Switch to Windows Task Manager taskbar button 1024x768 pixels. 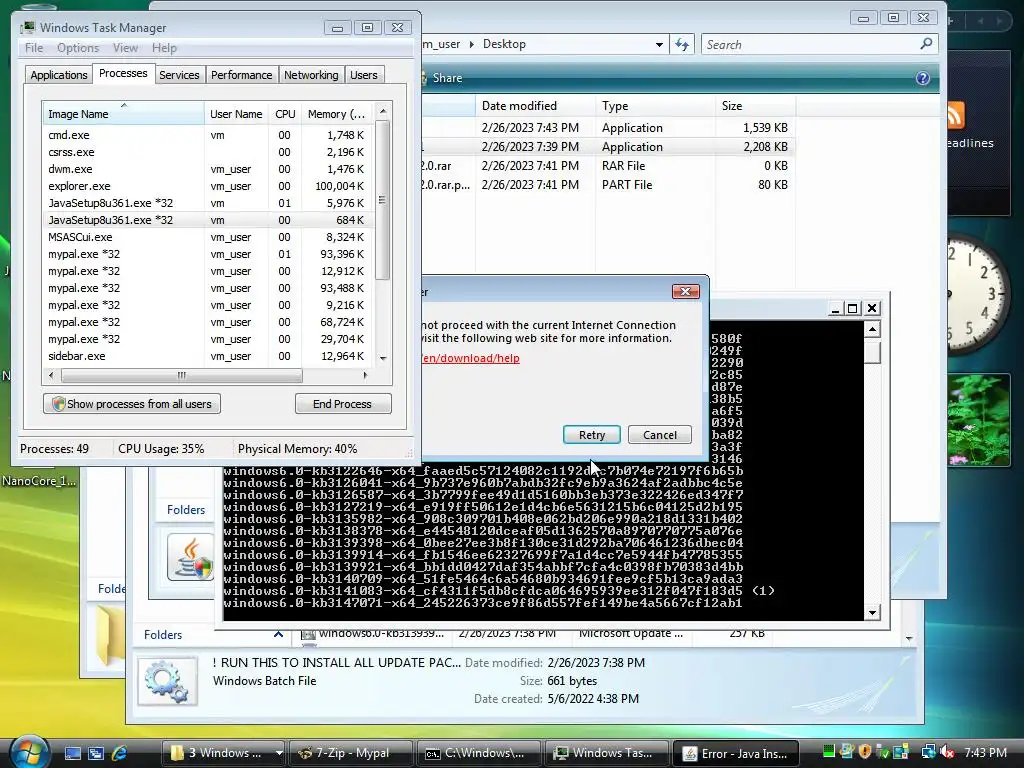pyautogui.click(x=605, y=753)
